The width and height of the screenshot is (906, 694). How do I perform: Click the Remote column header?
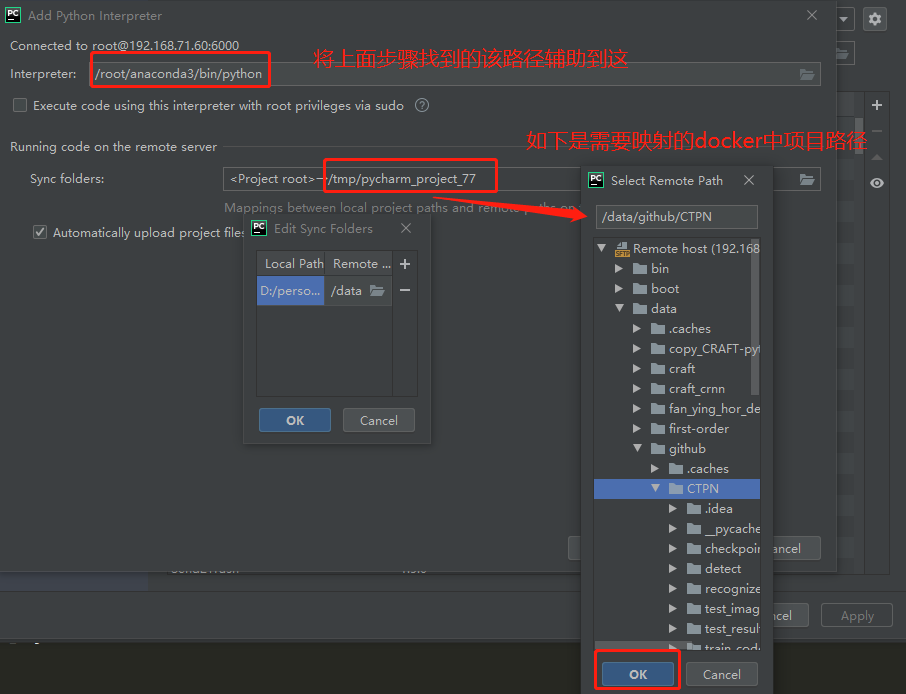359,264
